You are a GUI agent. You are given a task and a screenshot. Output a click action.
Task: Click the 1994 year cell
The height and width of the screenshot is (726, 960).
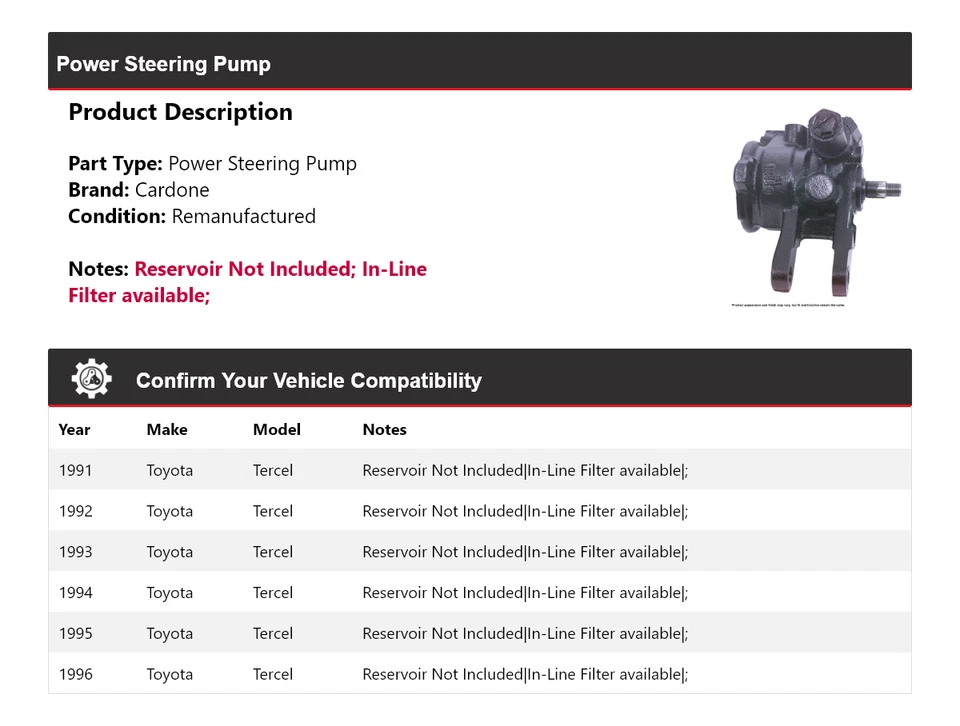tap(75, 593)
